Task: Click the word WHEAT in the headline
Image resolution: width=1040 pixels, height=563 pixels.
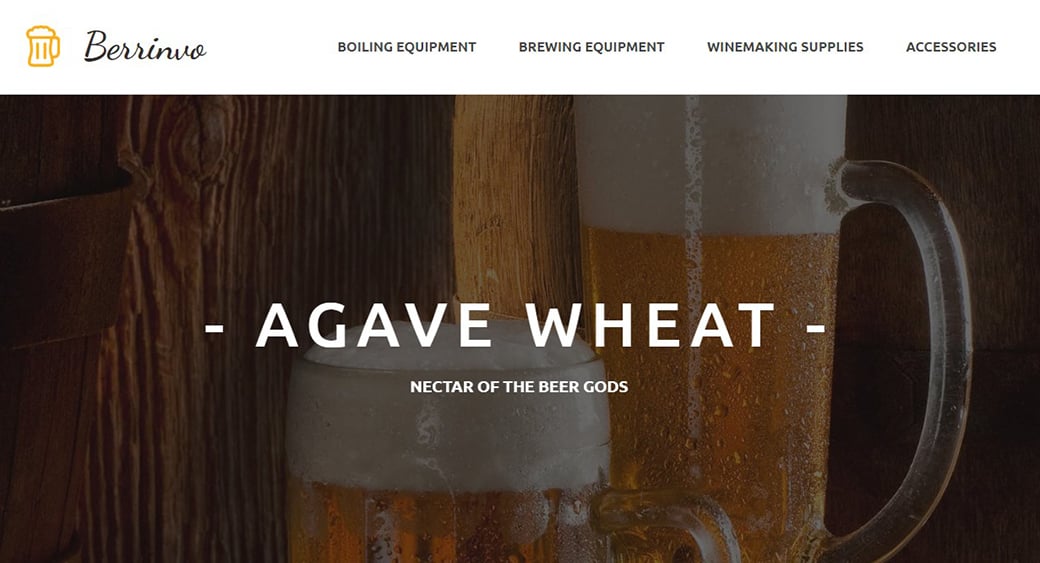Action: pyautogui.click(x=651, y=325)
